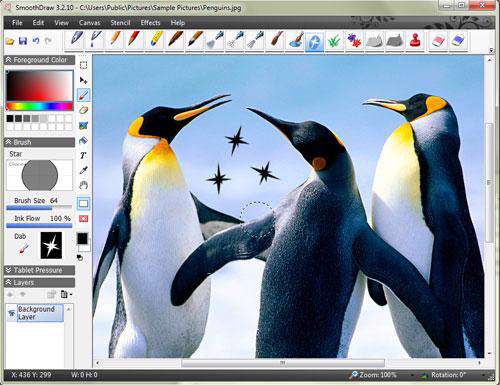The width and height of the screenshot is (500, 385).
Task: Click the round brush preview under Star
Action: pyautogui.click(x=40, y=175)
